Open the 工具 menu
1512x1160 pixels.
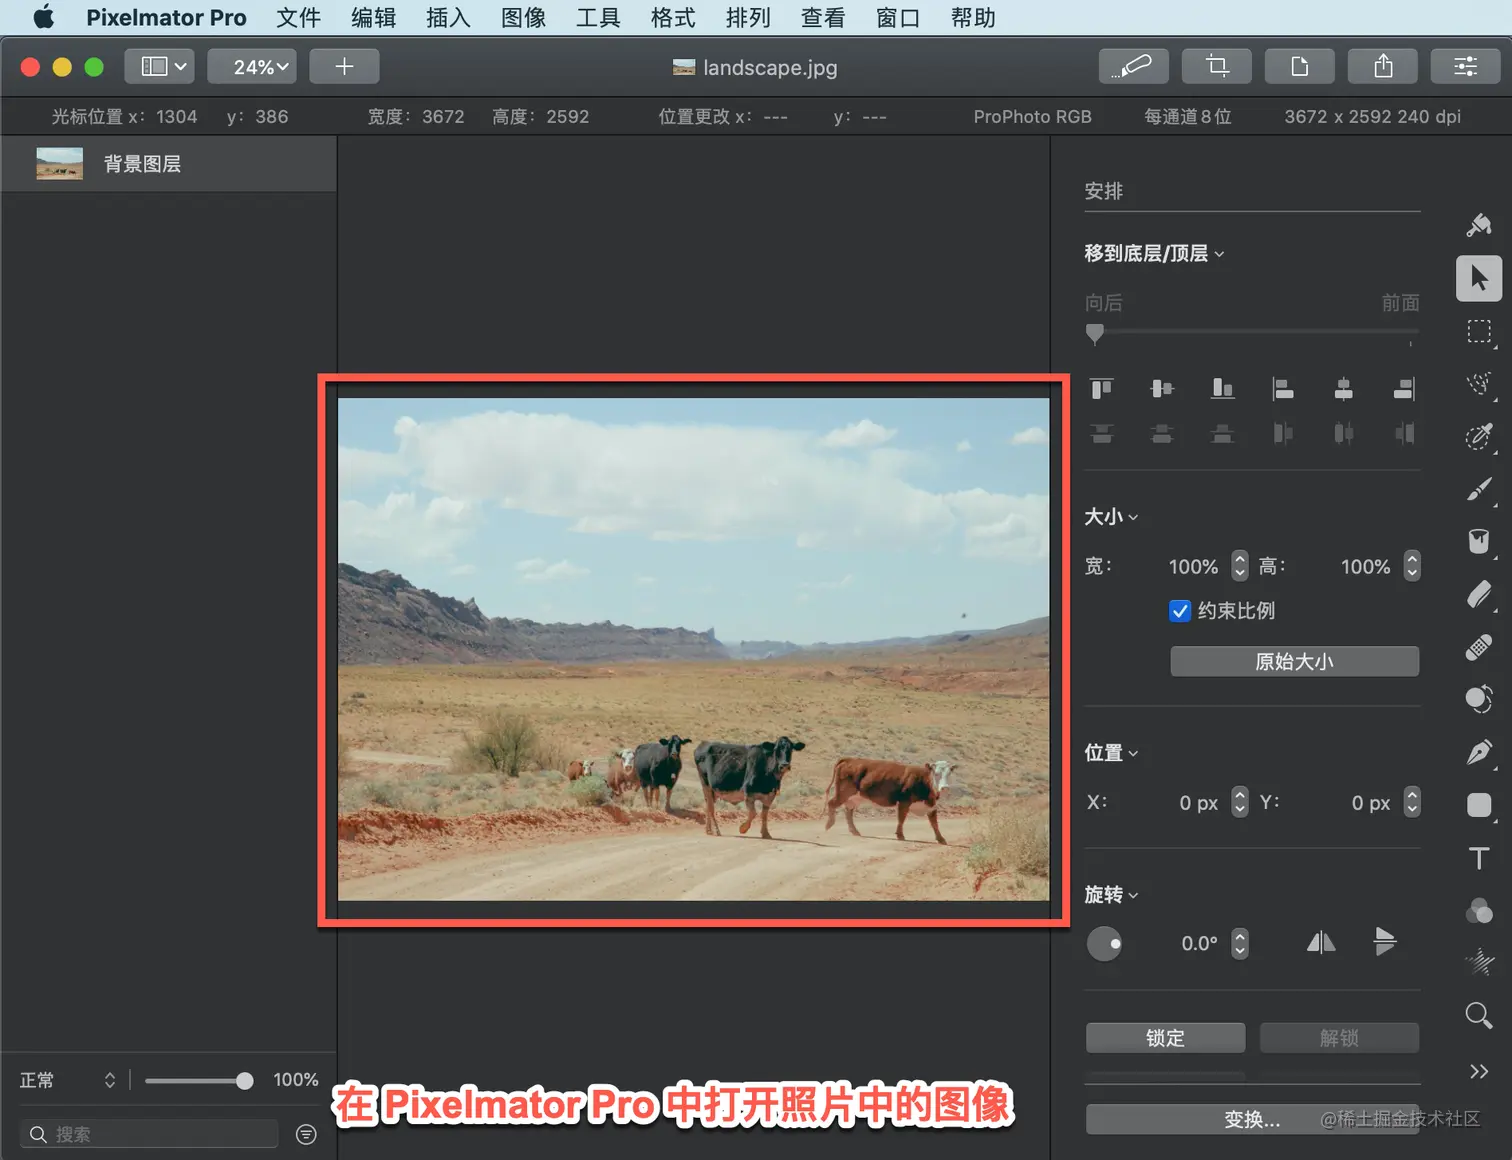pyautogui.click(x=598, y=18)
